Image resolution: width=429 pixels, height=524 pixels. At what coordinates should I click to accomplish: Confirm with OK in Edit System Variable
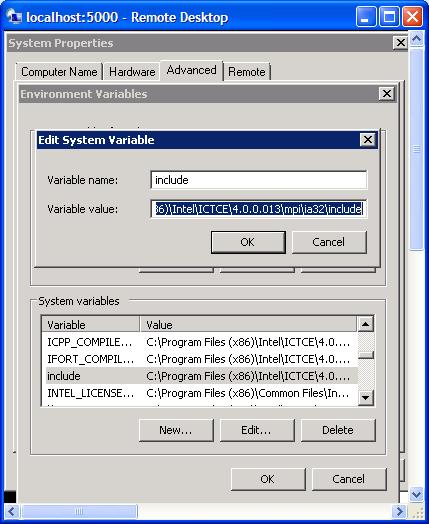click(x=248, y=242)
